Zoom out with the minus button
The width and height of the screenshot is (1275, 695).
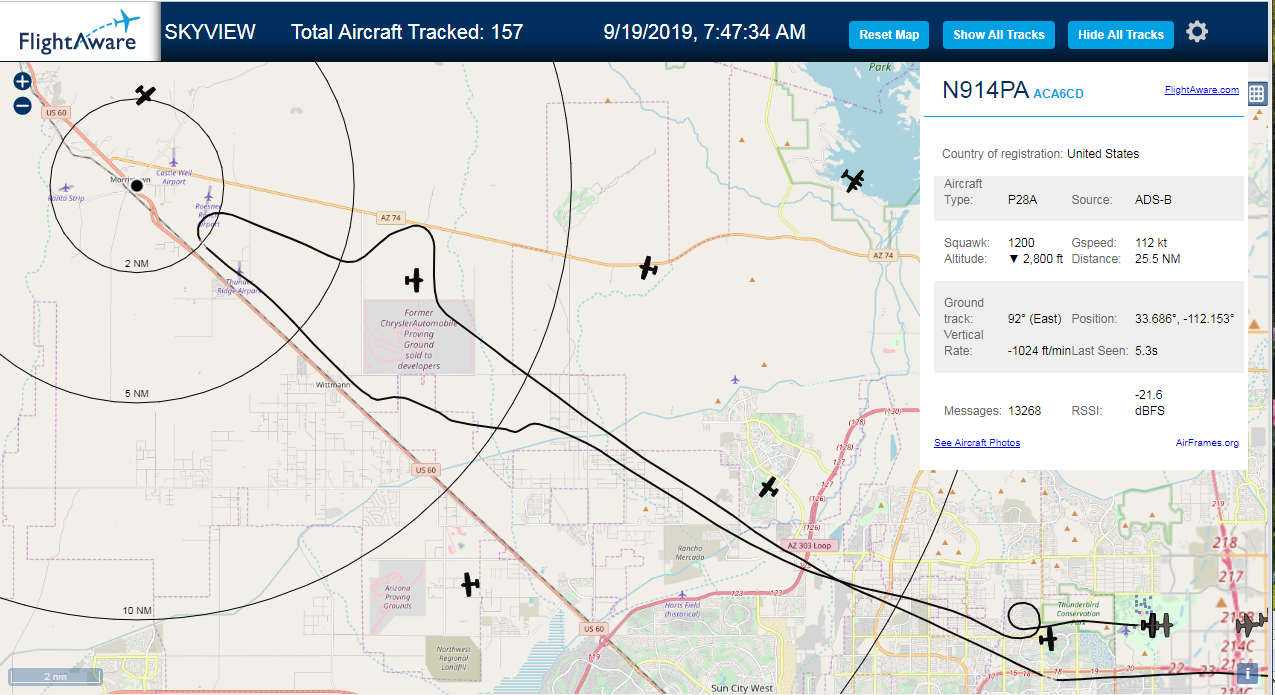click(x=22, y=106)
